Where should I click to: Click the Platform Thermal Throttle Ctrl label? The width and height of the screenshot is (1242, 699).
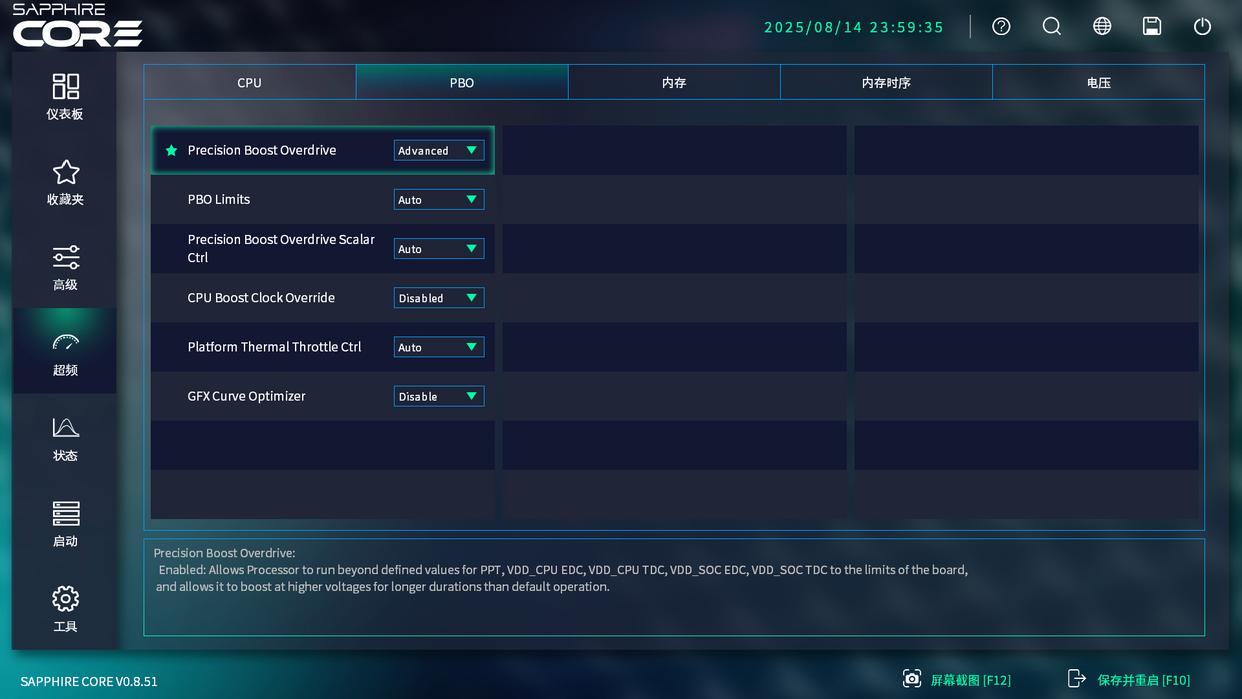tap(274, 347)
